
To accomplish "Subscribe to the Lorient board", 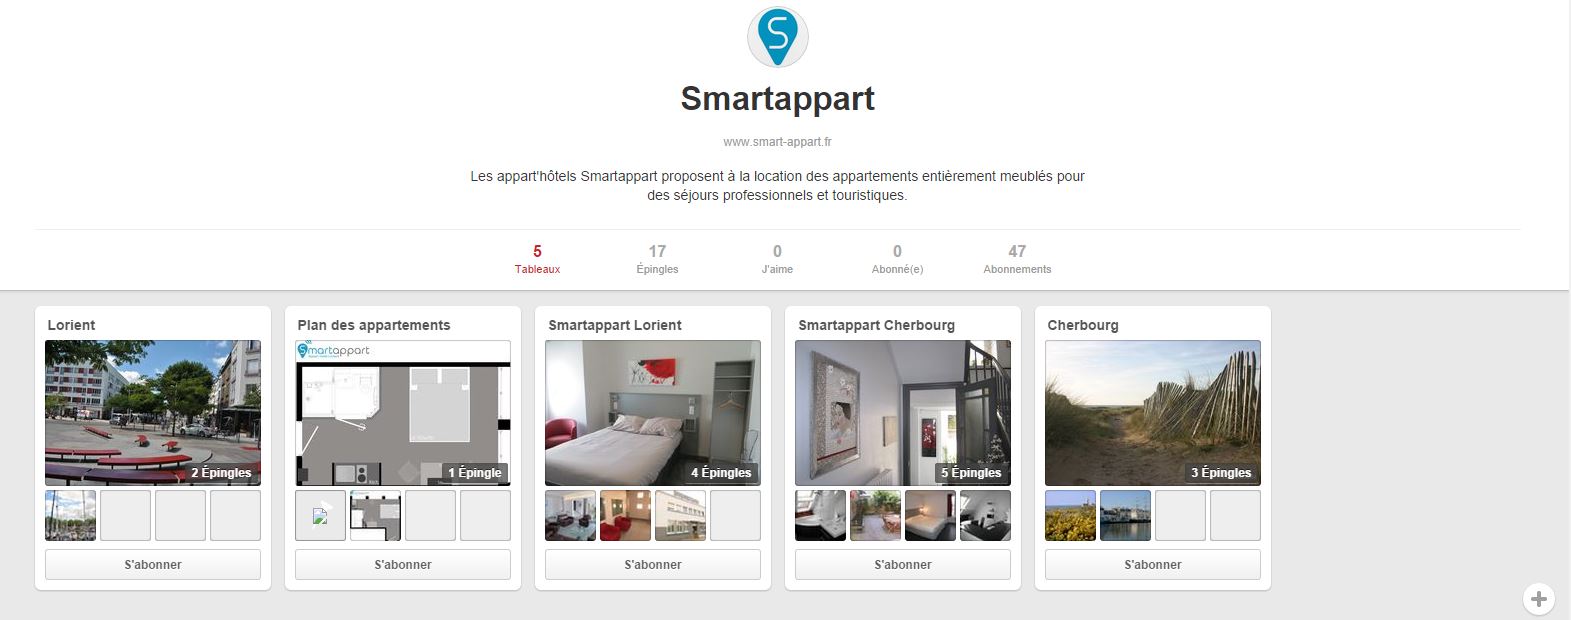I will [153, 564].
